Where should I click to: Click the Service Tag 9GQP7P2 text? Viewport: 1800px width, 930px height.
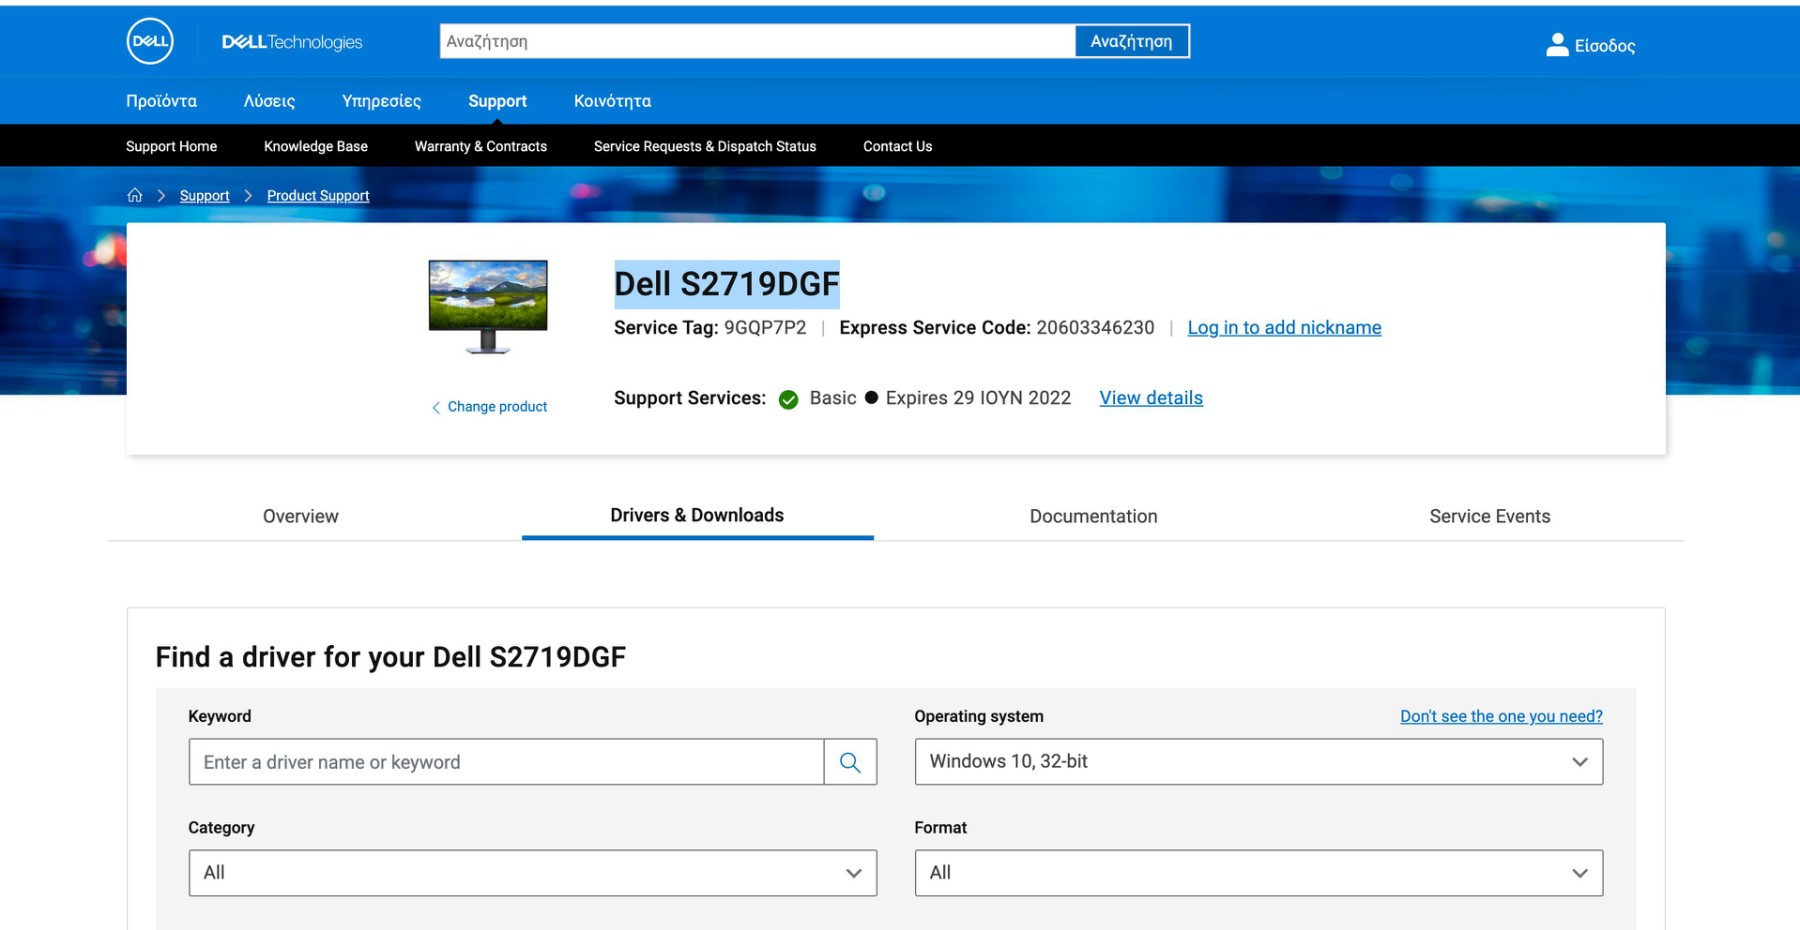point(710,328)
